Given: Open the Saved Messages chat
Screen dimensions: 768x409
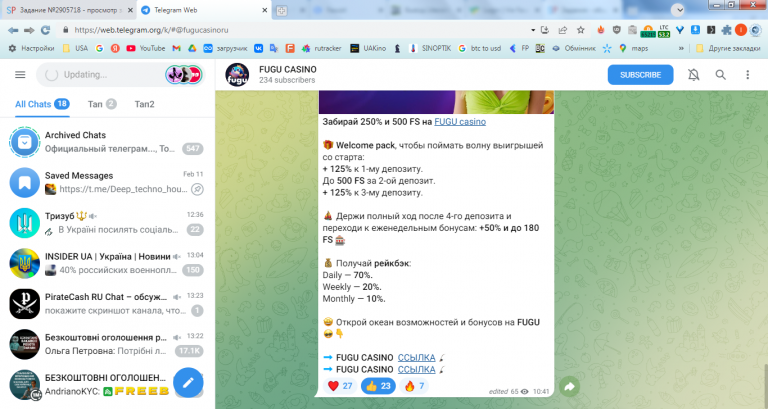Looking at the screenshot, I should pyautogui.click(x=107, y=182).
